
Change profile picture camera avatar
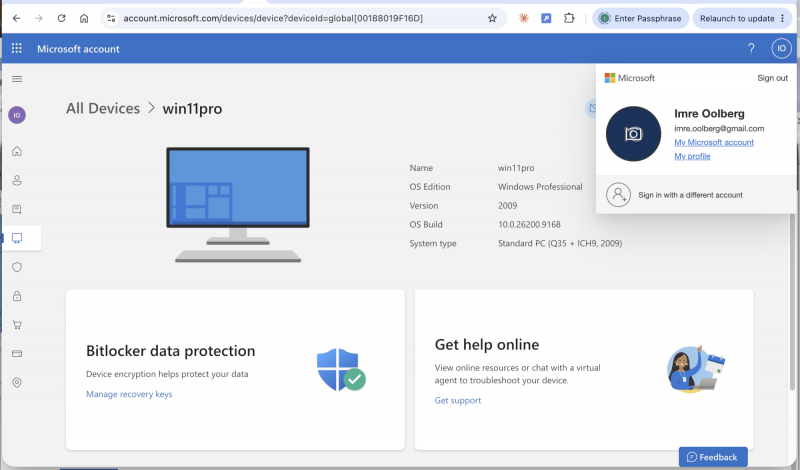click(633, 134)
